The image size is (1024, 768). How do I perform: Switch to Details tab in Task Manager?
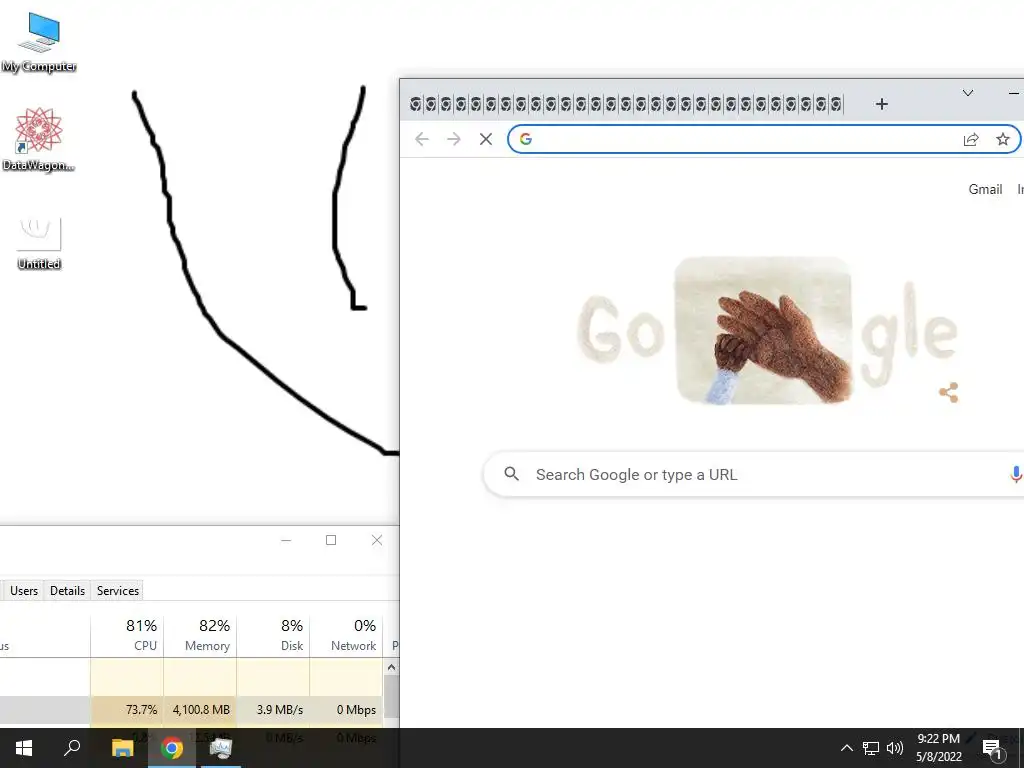coord(67,590)
